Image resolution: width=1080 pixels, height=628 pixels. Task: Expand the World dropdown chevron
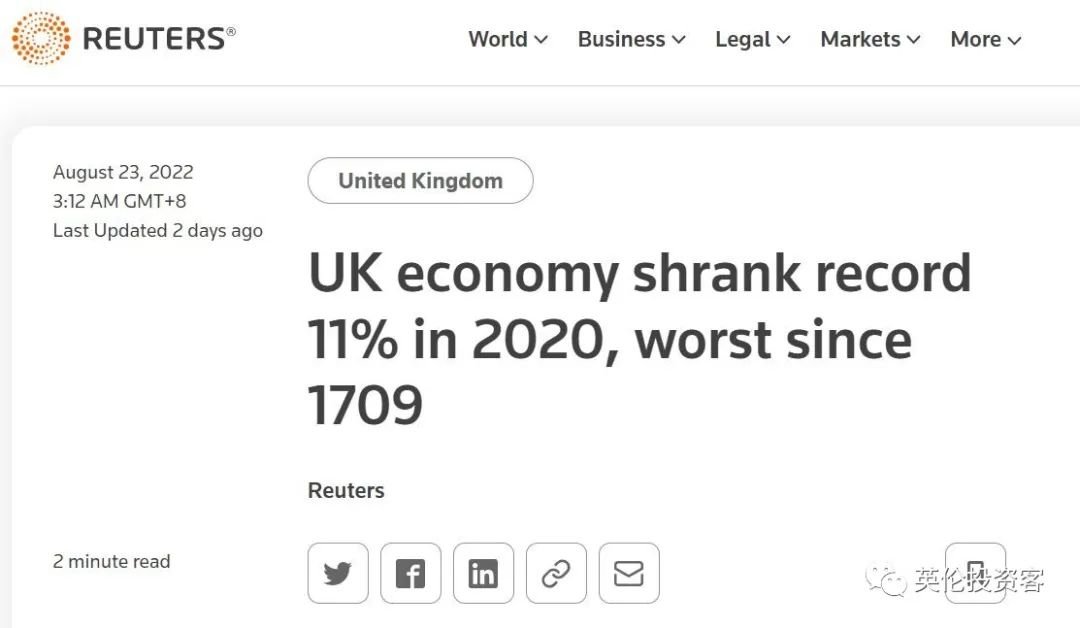tap(541, 40)
